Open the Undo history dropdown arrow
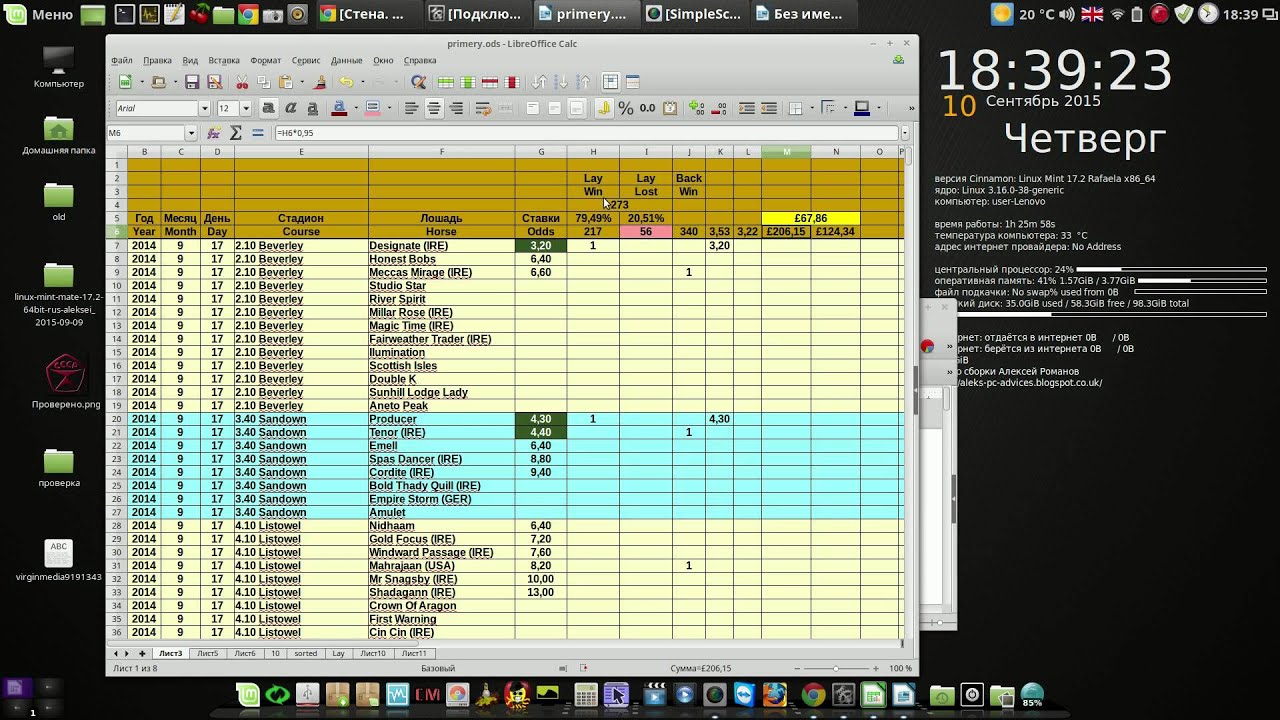1280x720 pixels. click(x=363, y=82)
